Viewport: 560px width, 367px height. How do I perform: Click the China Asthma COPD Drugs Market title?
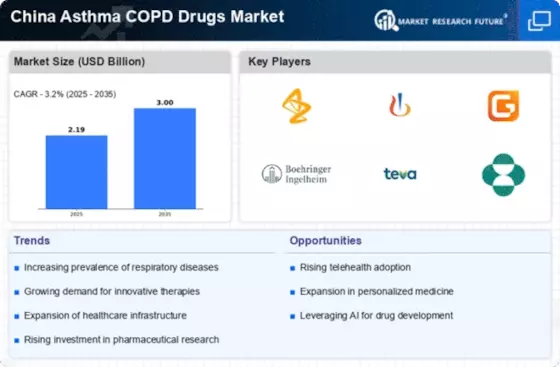click(147, 16)
